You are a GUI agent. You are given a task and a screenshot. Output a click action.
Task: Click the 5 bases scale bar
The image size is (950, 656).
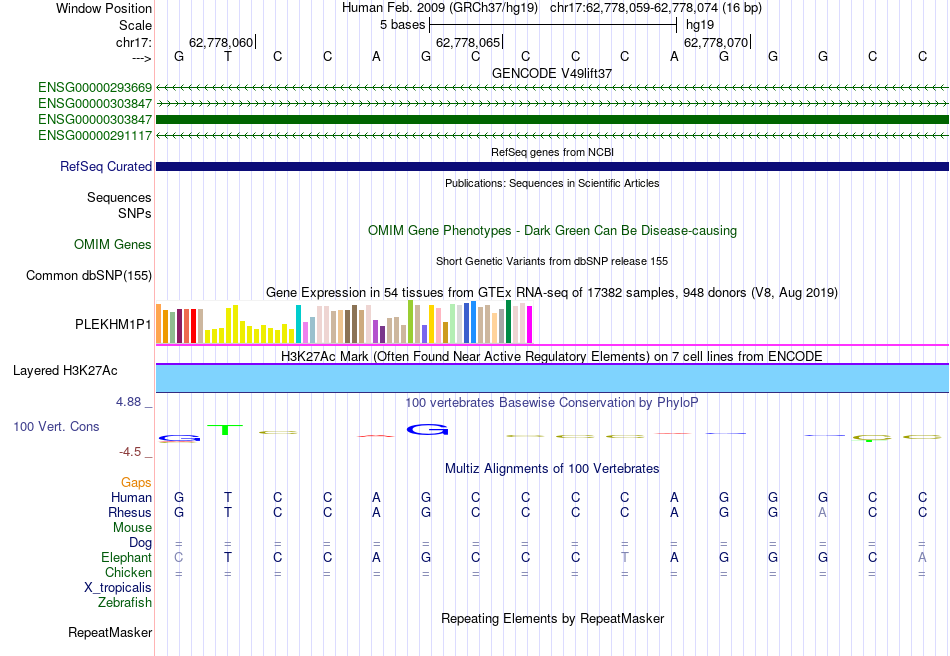[x=553, y=25]
